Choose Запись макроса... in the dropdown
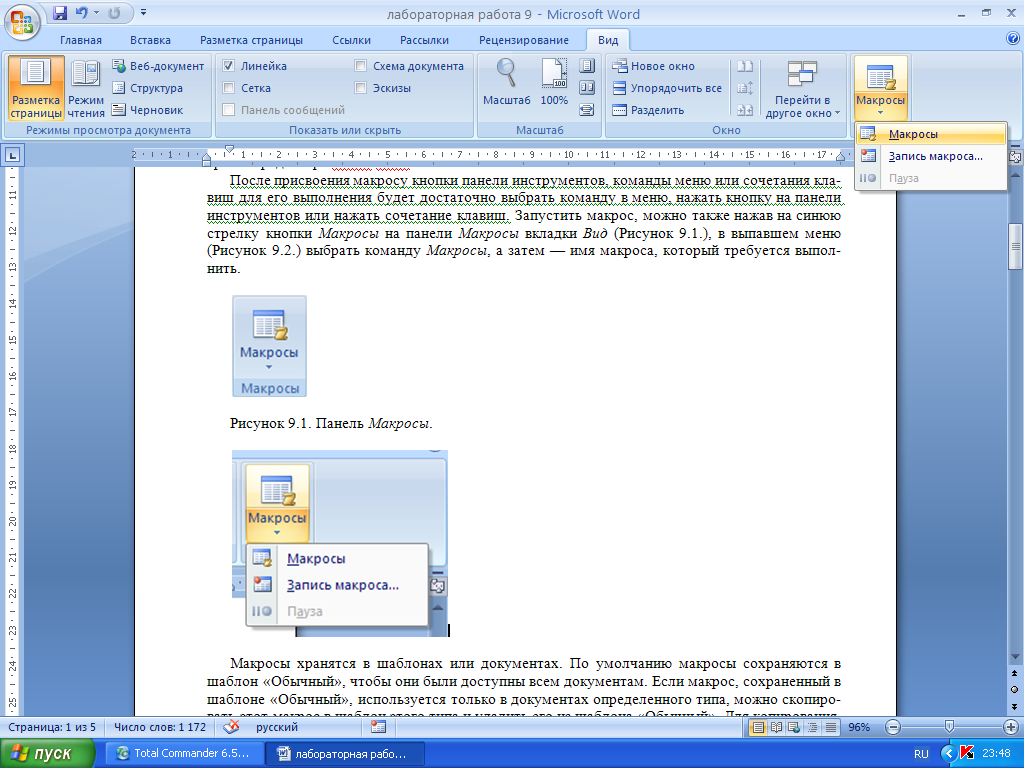Screen dimensions: 1024x768 click(x=931, y=157)
